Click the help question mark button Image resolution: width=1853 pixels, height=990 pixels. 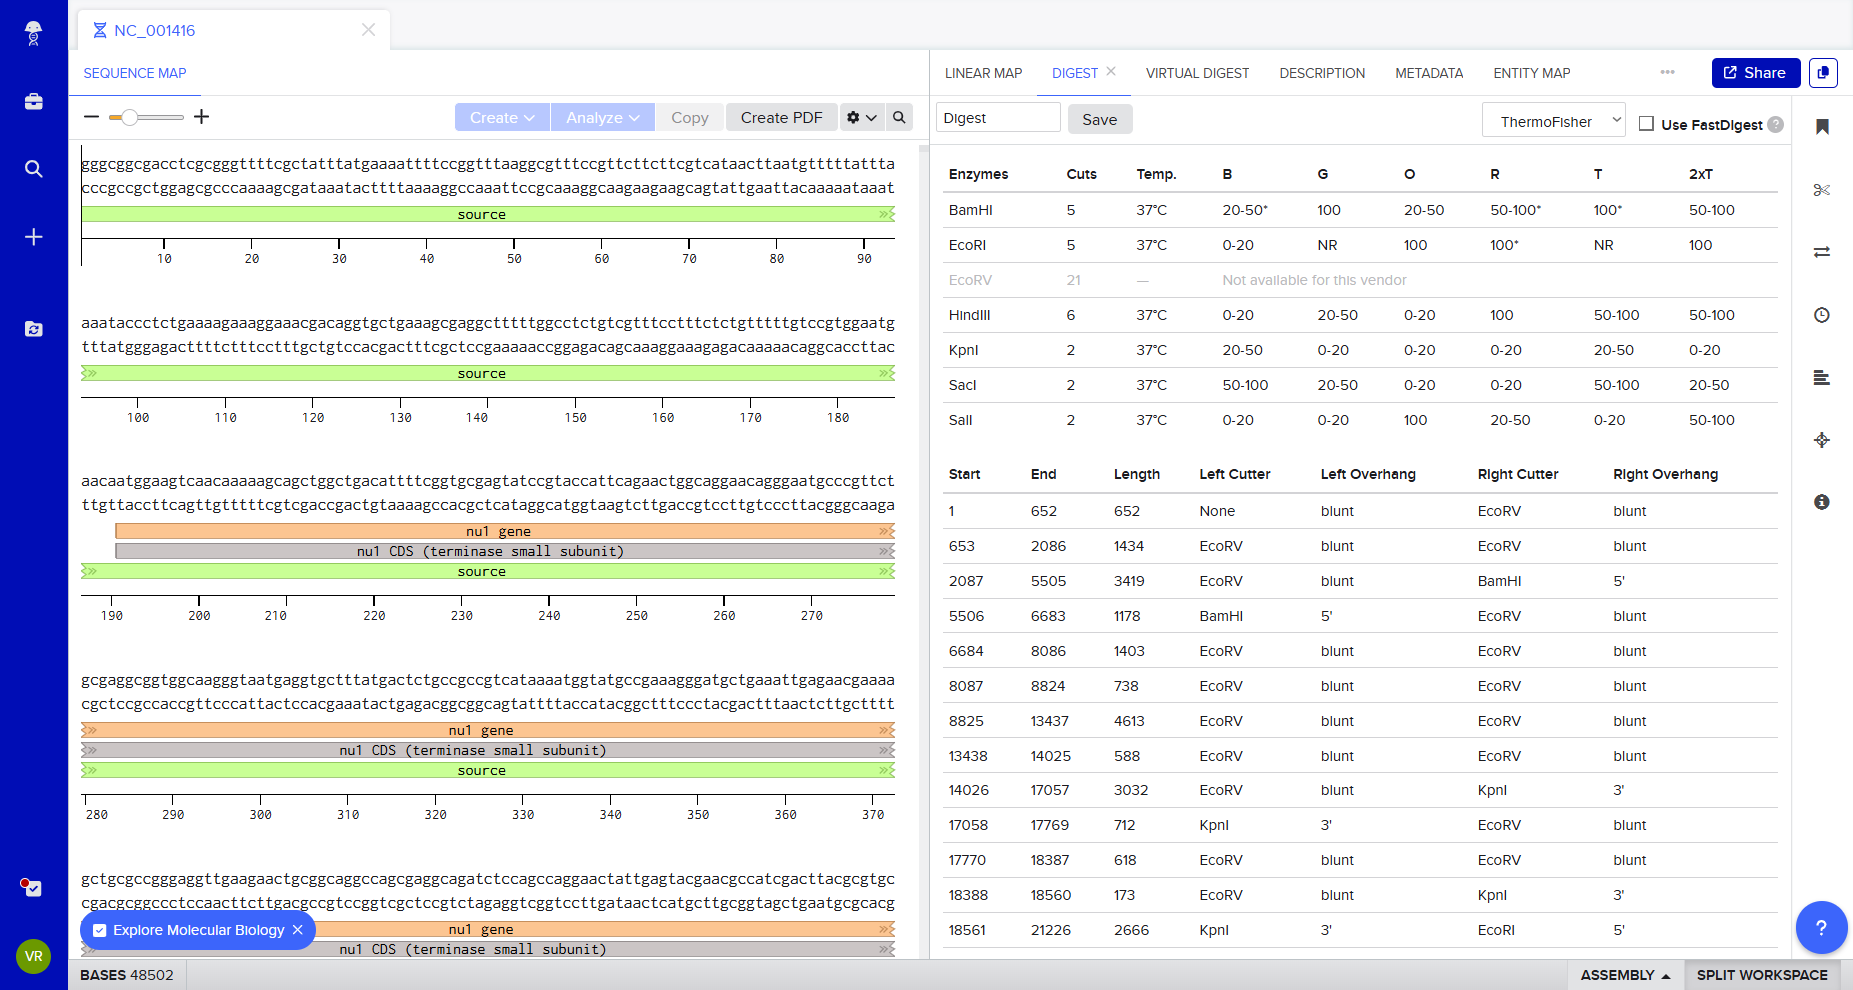coord(1820,928)
